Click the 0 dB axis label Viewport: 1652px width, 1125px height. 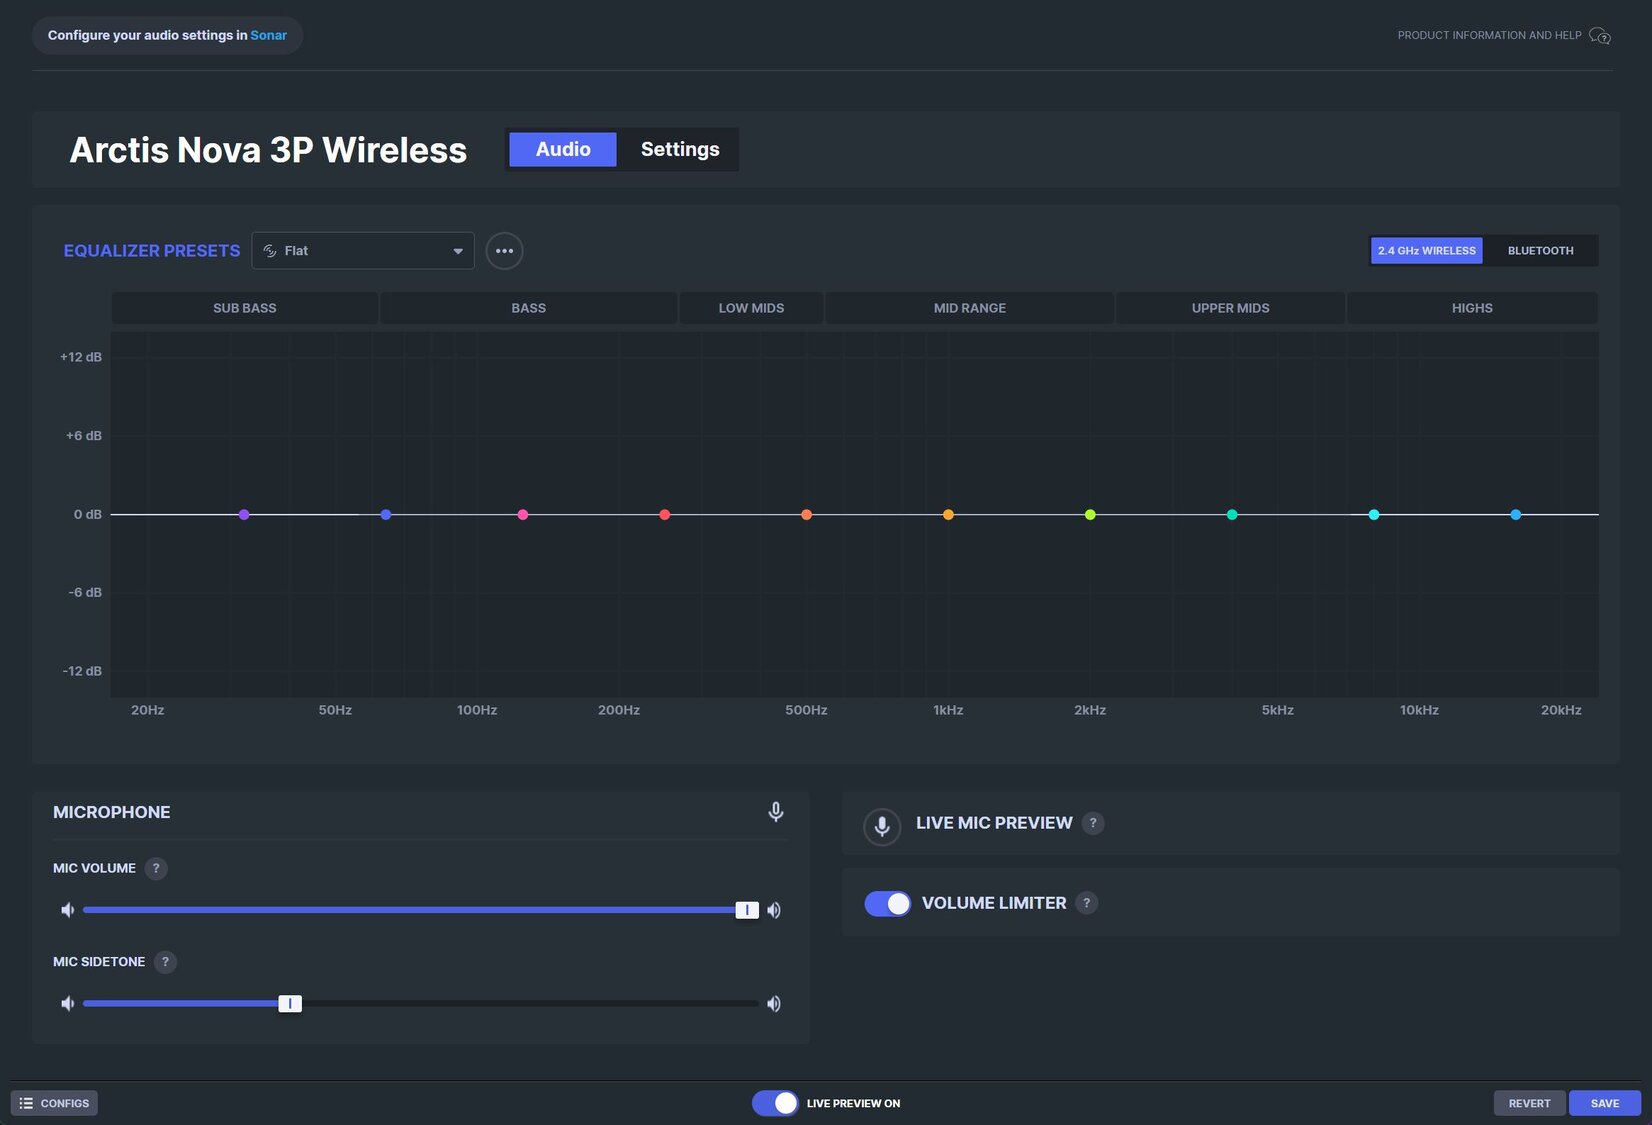pyautogui.click(x=87, y=515)
